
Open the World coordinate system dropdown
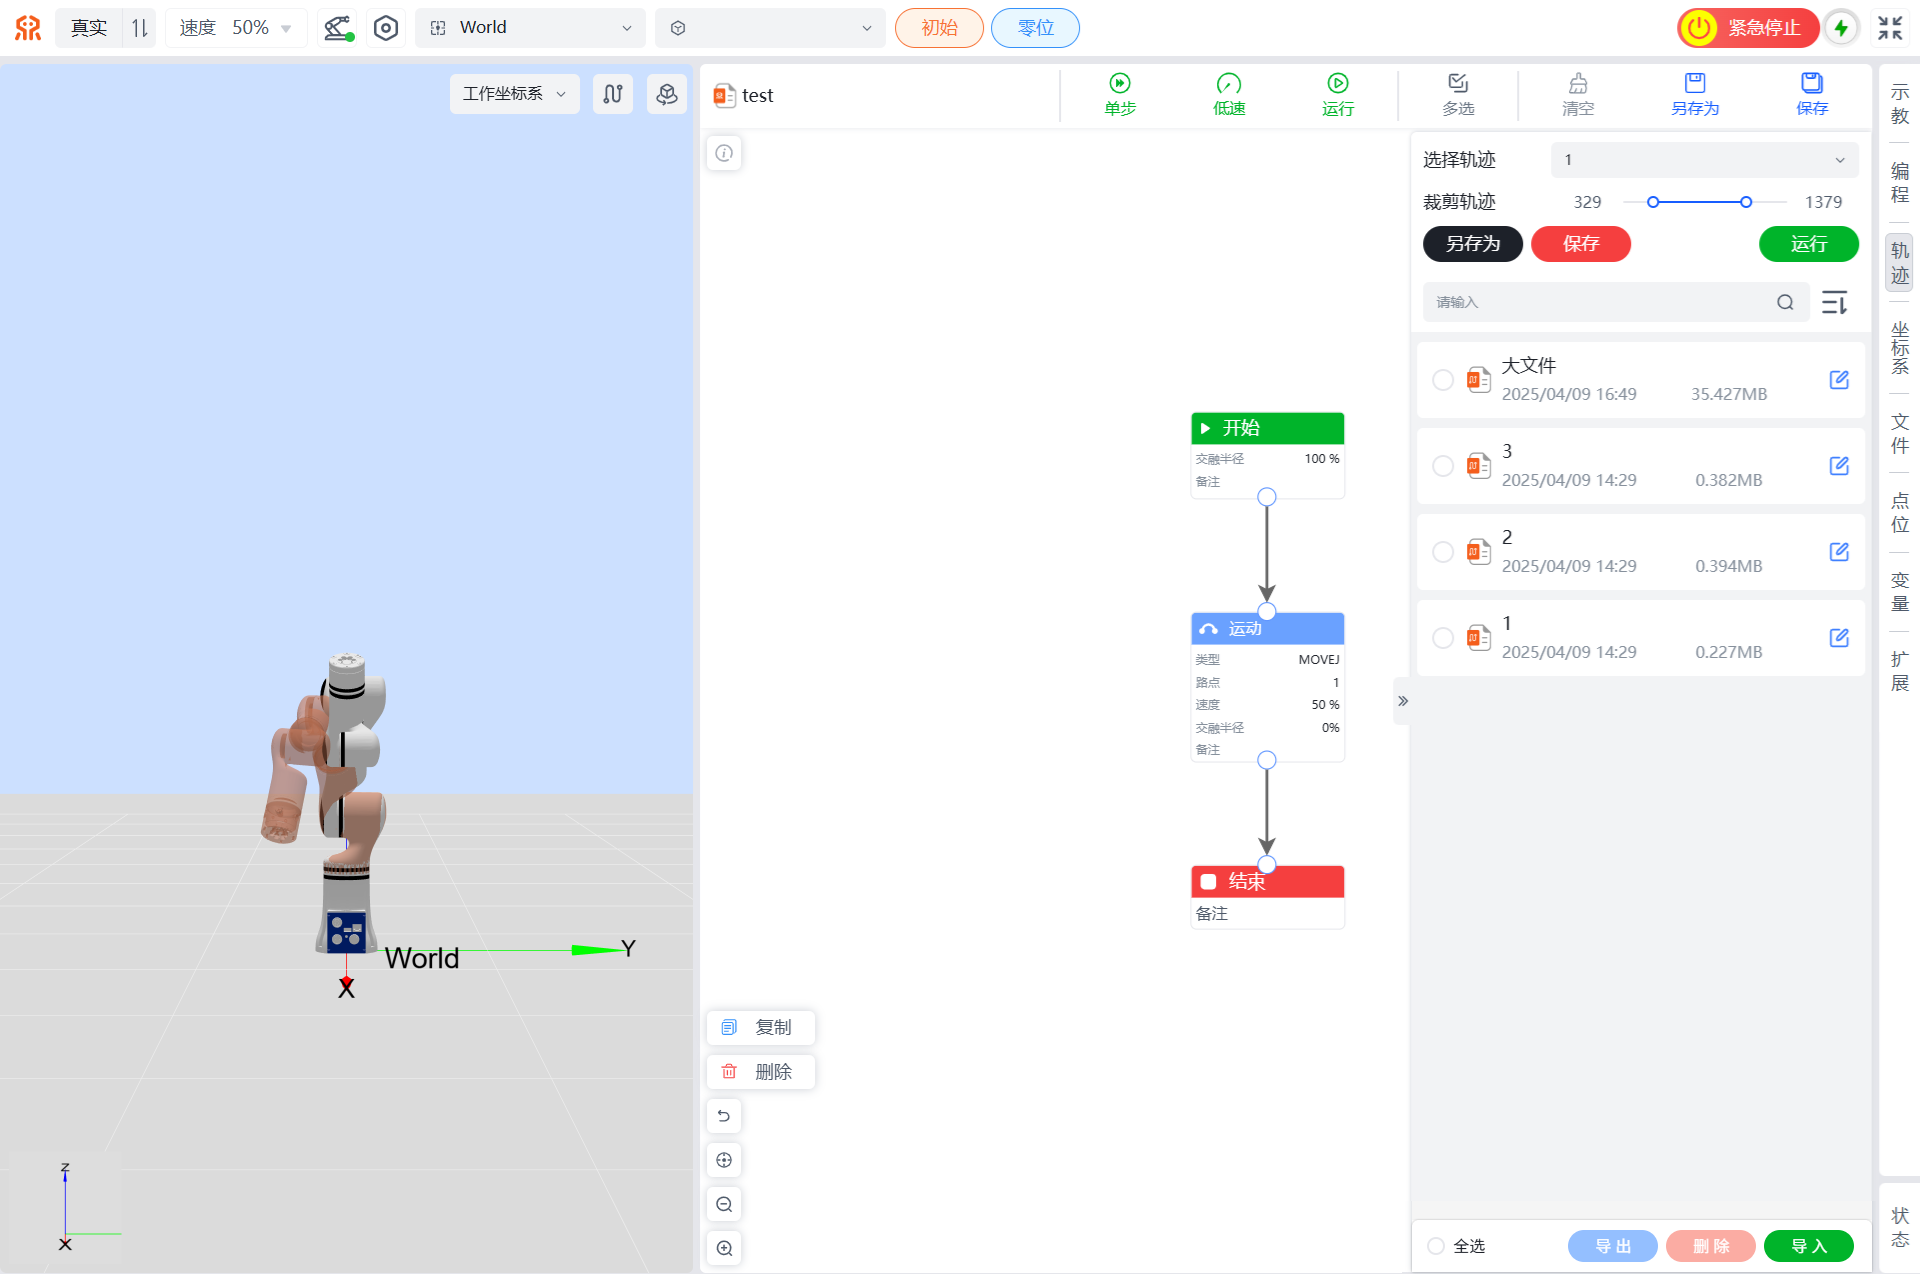click(x=531, y=28)
